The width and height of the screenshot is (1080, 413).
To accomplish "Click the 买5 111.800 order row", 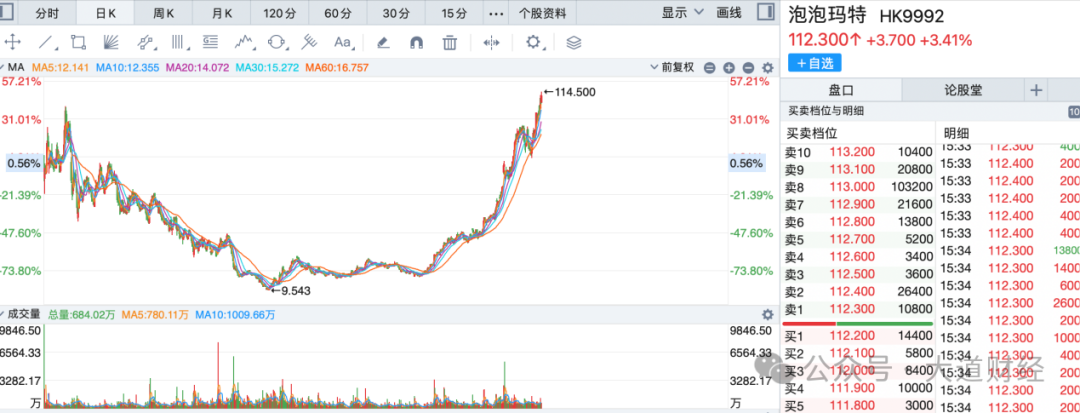I will [858, 405].
